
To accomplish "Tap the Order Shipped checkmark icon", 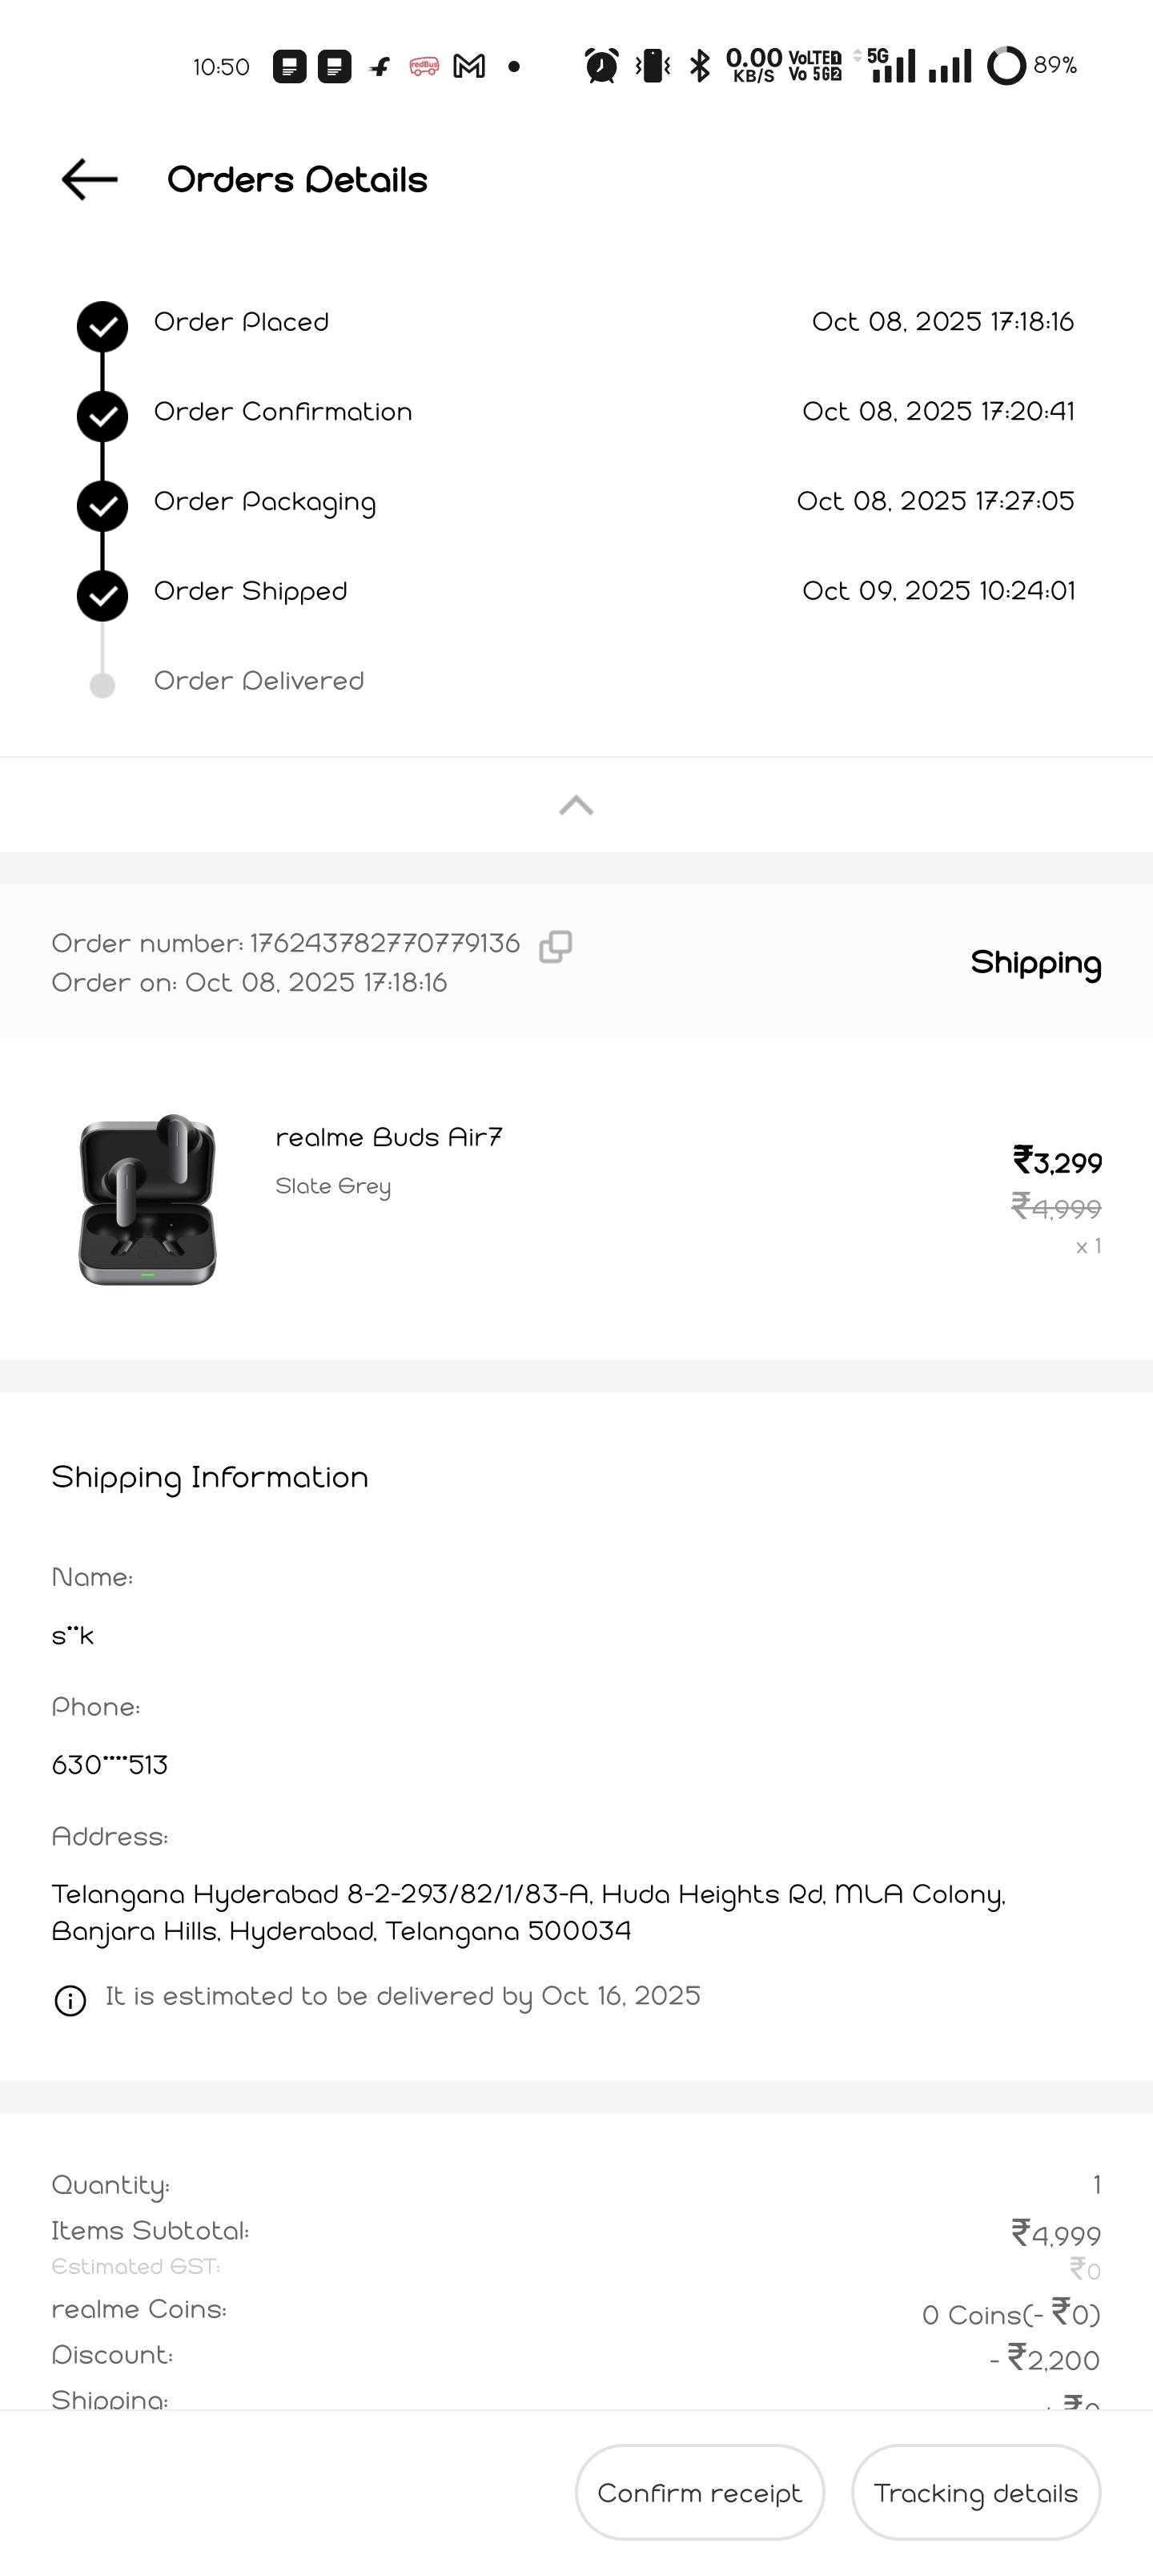I will [102, 596].
